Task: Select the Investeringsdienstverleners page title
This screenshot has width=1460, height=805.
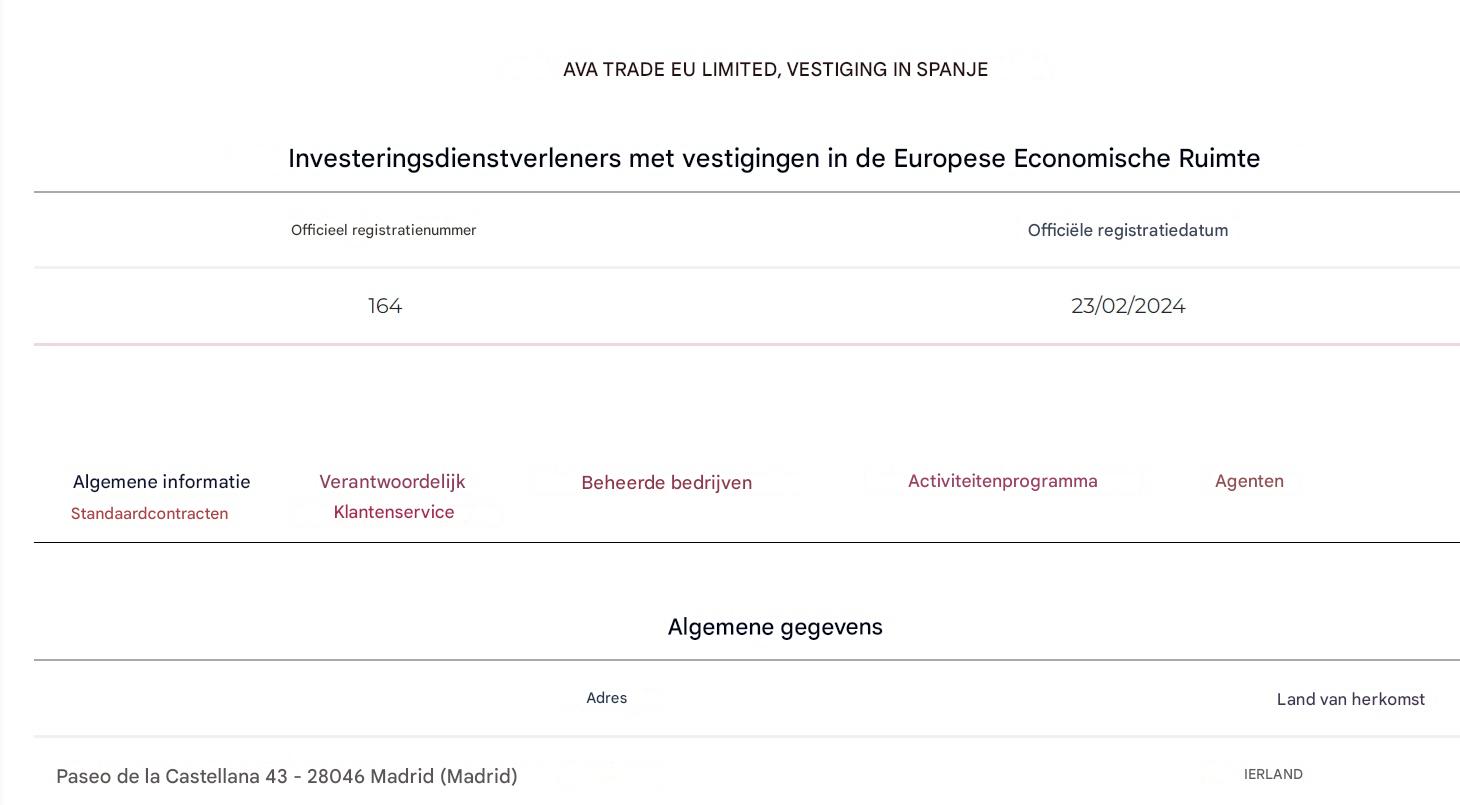Action: click(x=774, y=157)
